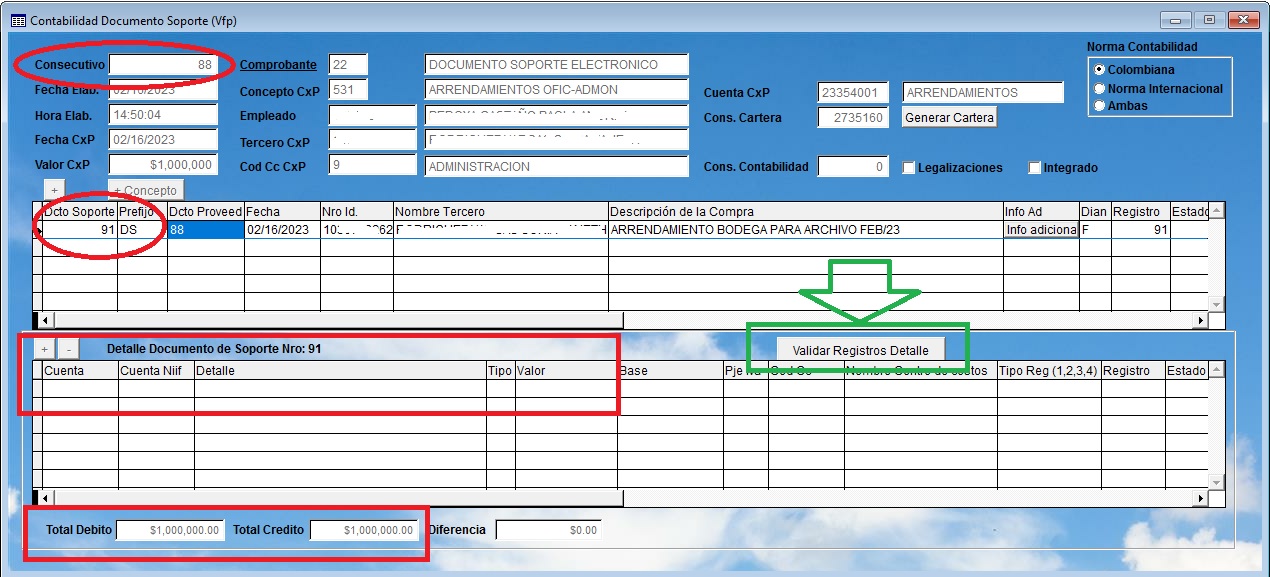Select Ambas accounting norm
Screen dimensions: 1270x577
[1100, 105]
